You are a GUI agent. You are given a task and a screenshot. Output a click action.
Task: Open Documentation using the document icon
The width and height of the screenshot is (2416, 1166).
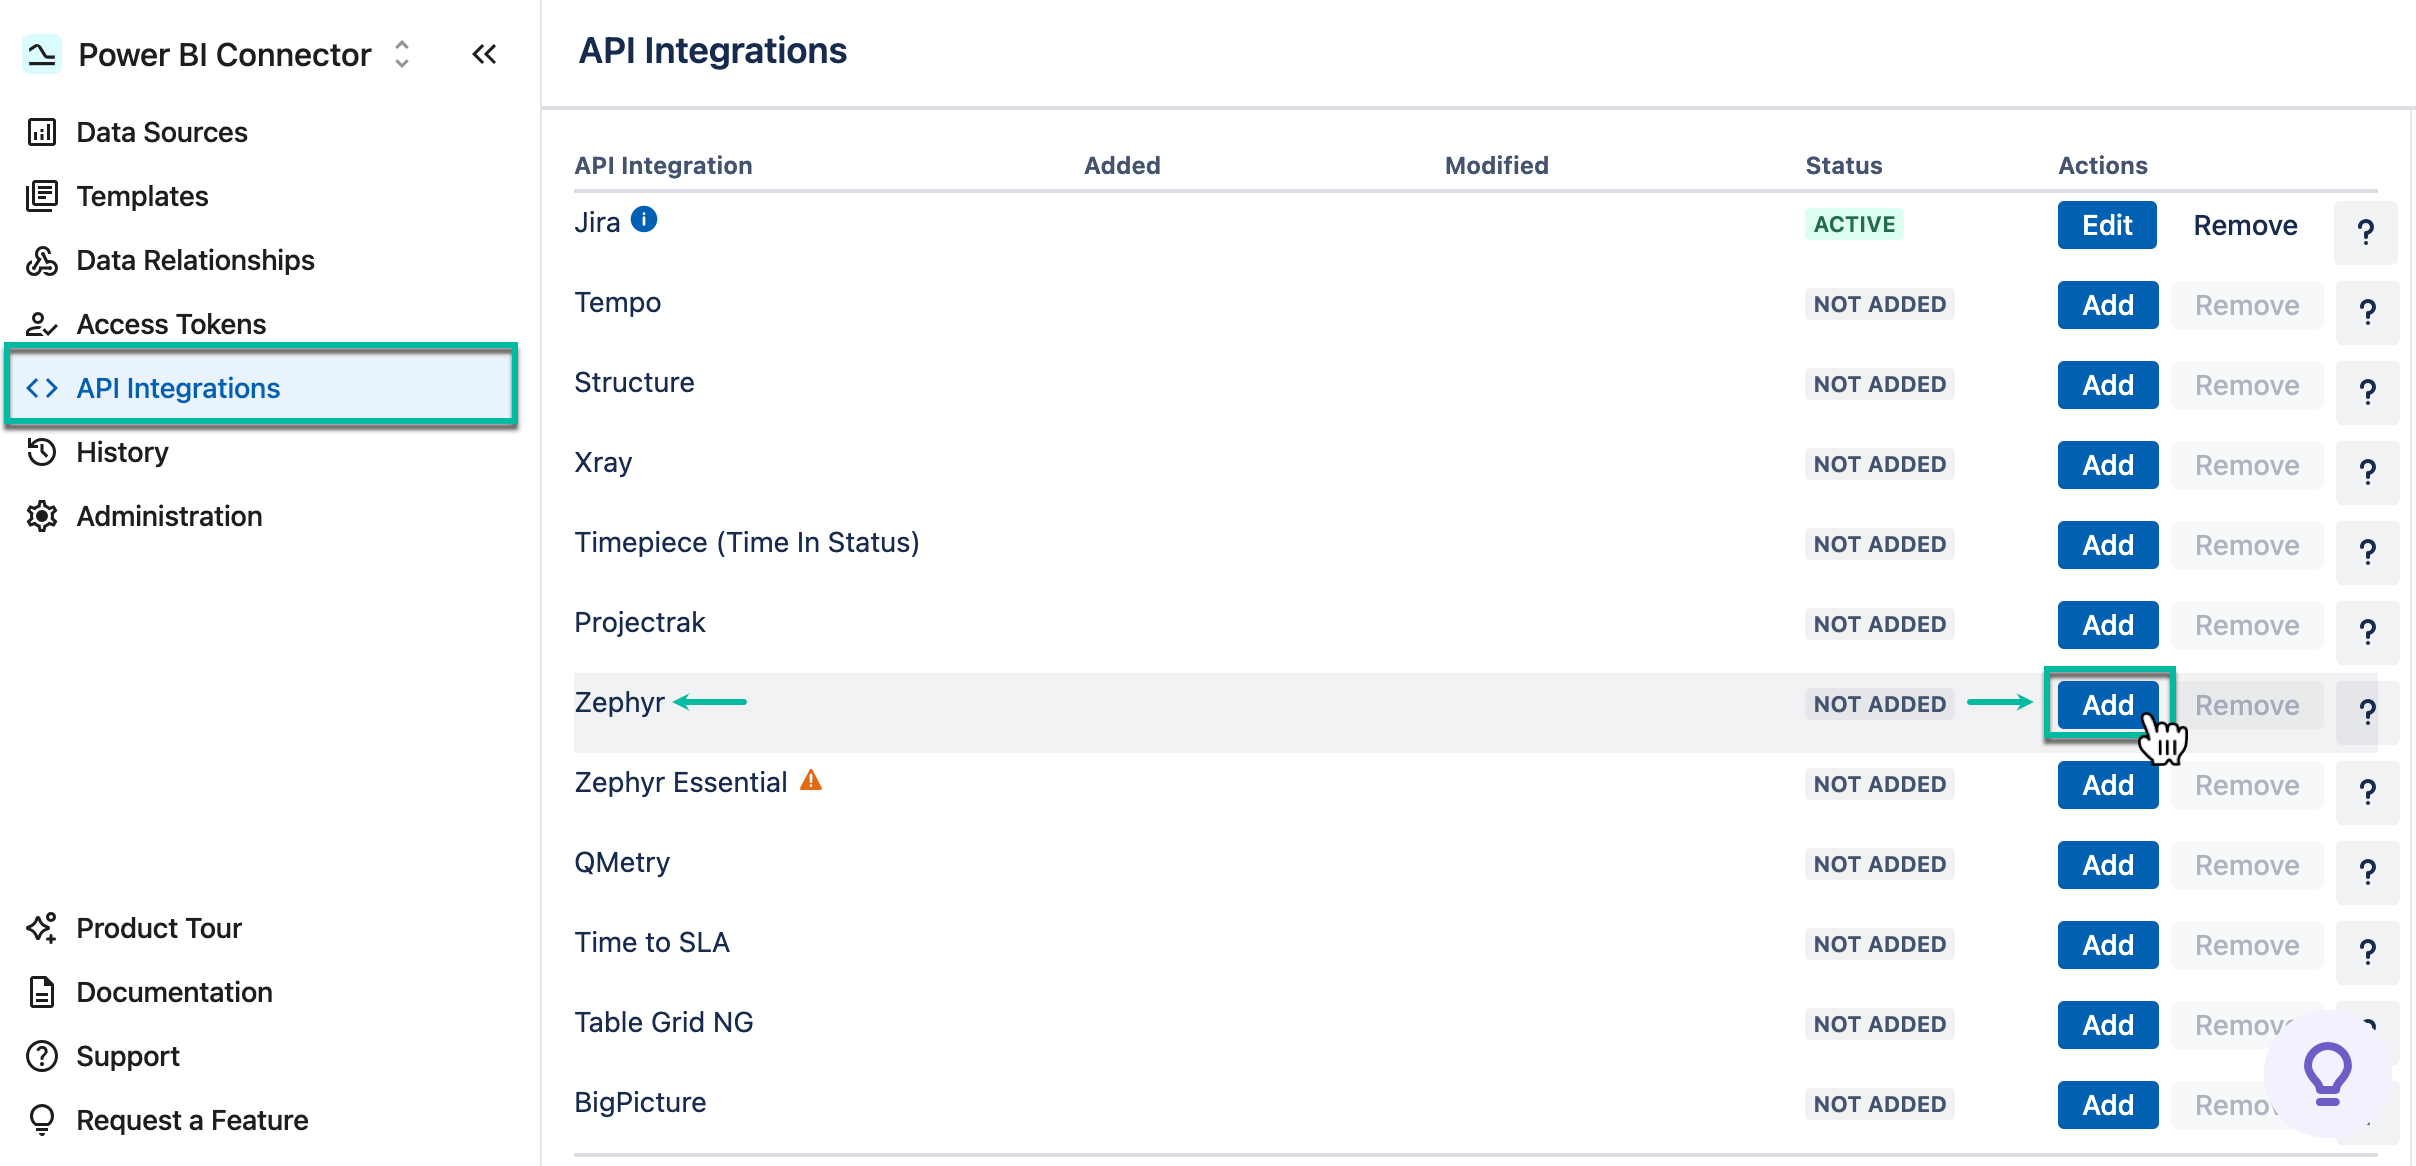coord(41,992)
